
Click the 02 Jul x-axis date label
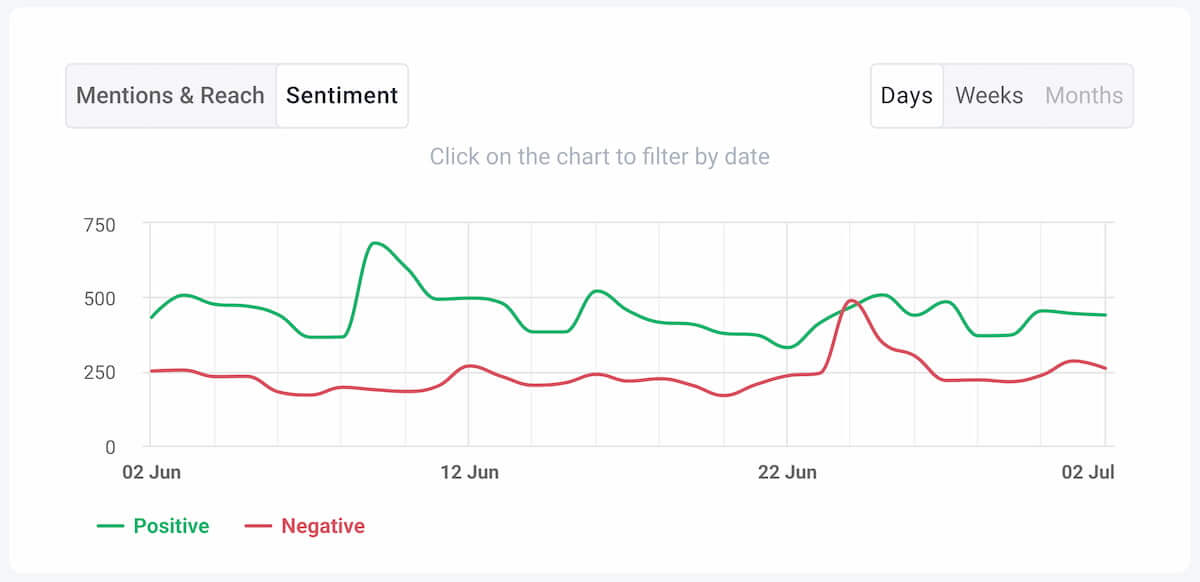tap(1089, 472)
